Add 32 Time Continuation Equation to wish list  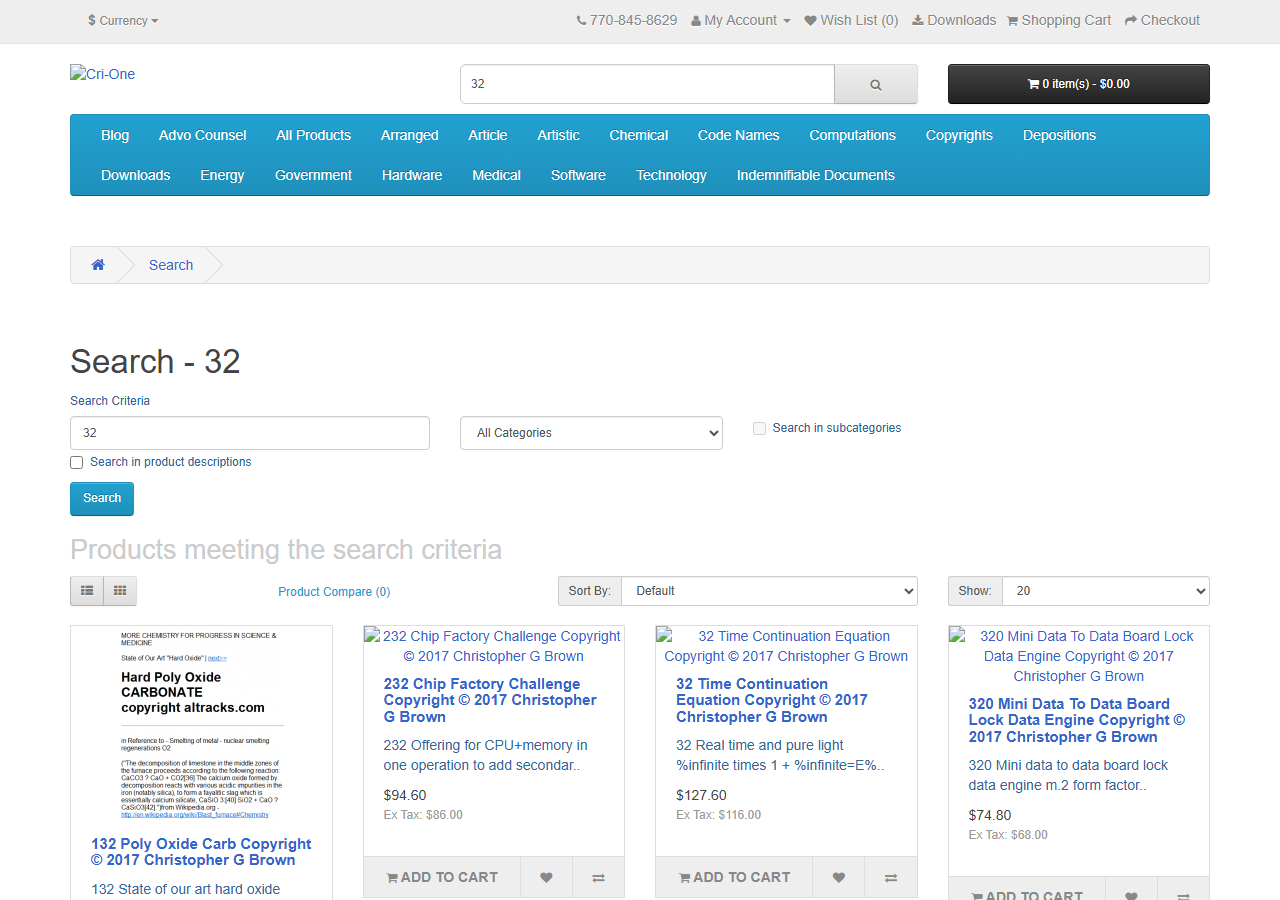point(838,877)
